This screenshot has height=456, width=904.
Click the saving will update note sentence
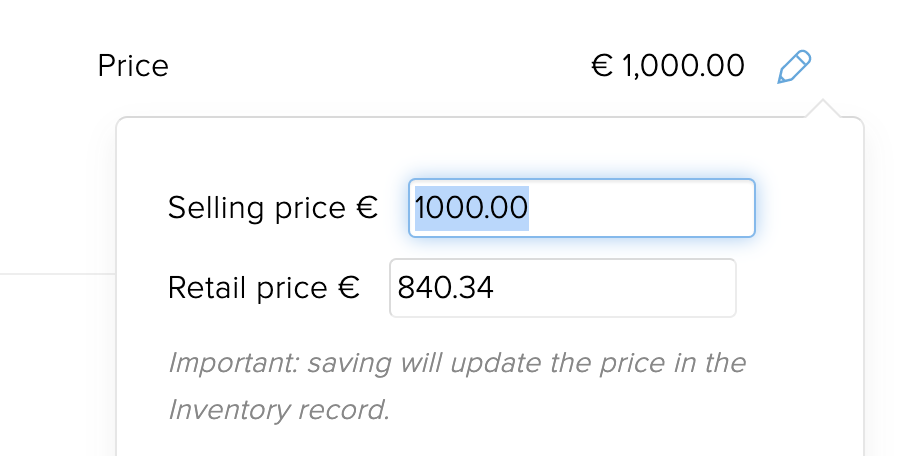click(457, 386)
